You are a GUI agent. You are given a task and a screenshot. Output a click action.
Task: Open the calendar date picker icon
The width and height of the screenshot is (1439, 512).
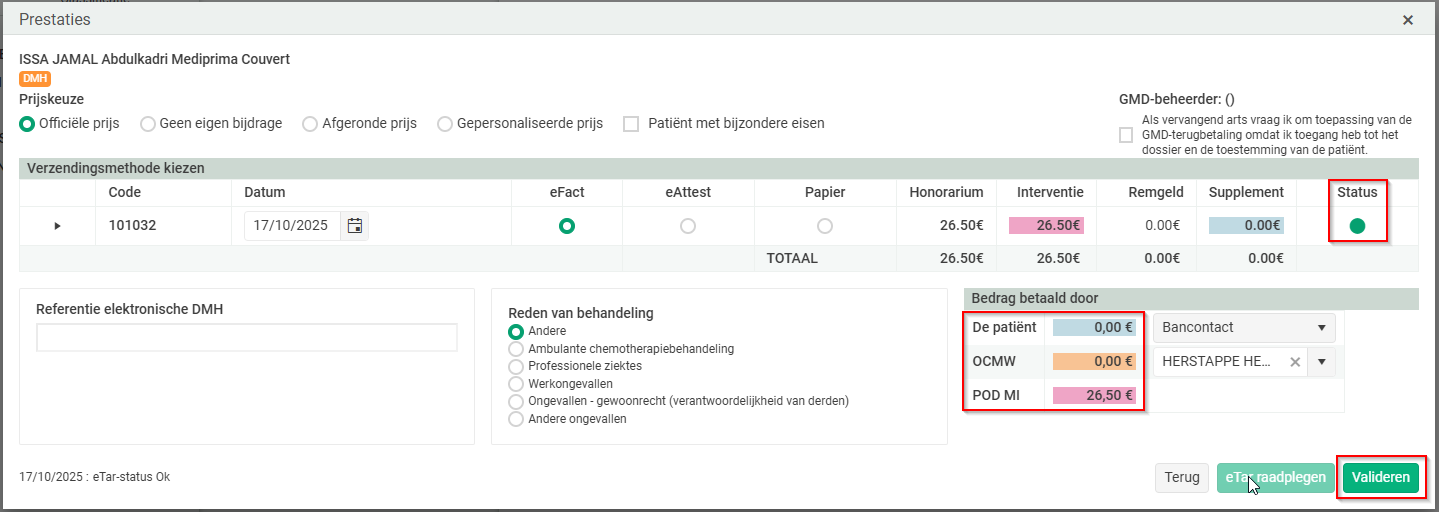pos(354,226)
